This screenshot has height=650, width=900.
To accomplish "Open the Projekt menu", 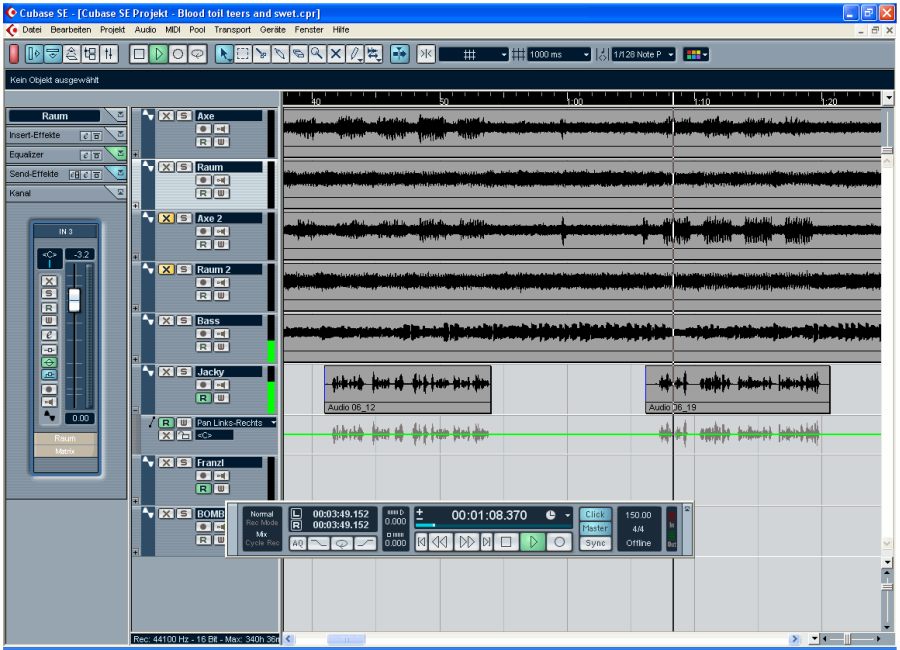I will pos(112,30).
